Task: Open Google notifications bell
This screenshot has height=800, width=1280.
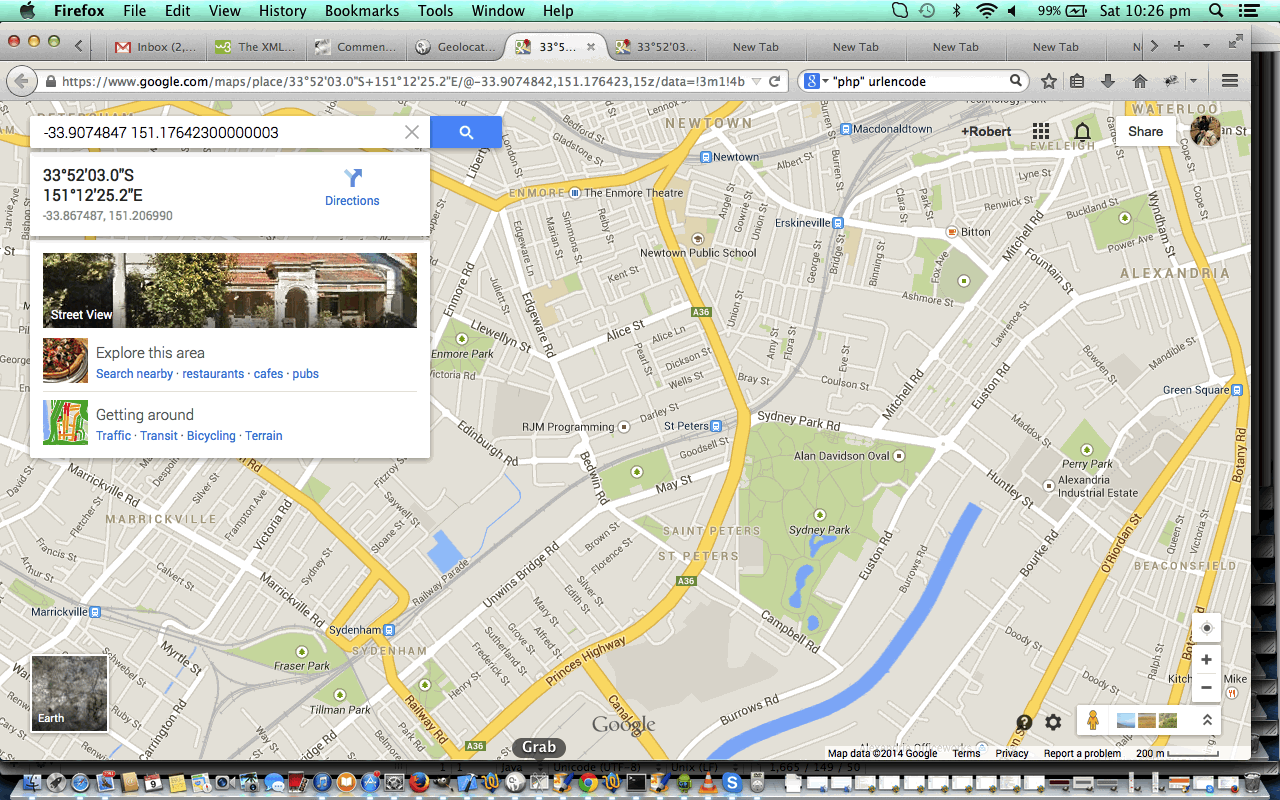Action: [1082, 132]
